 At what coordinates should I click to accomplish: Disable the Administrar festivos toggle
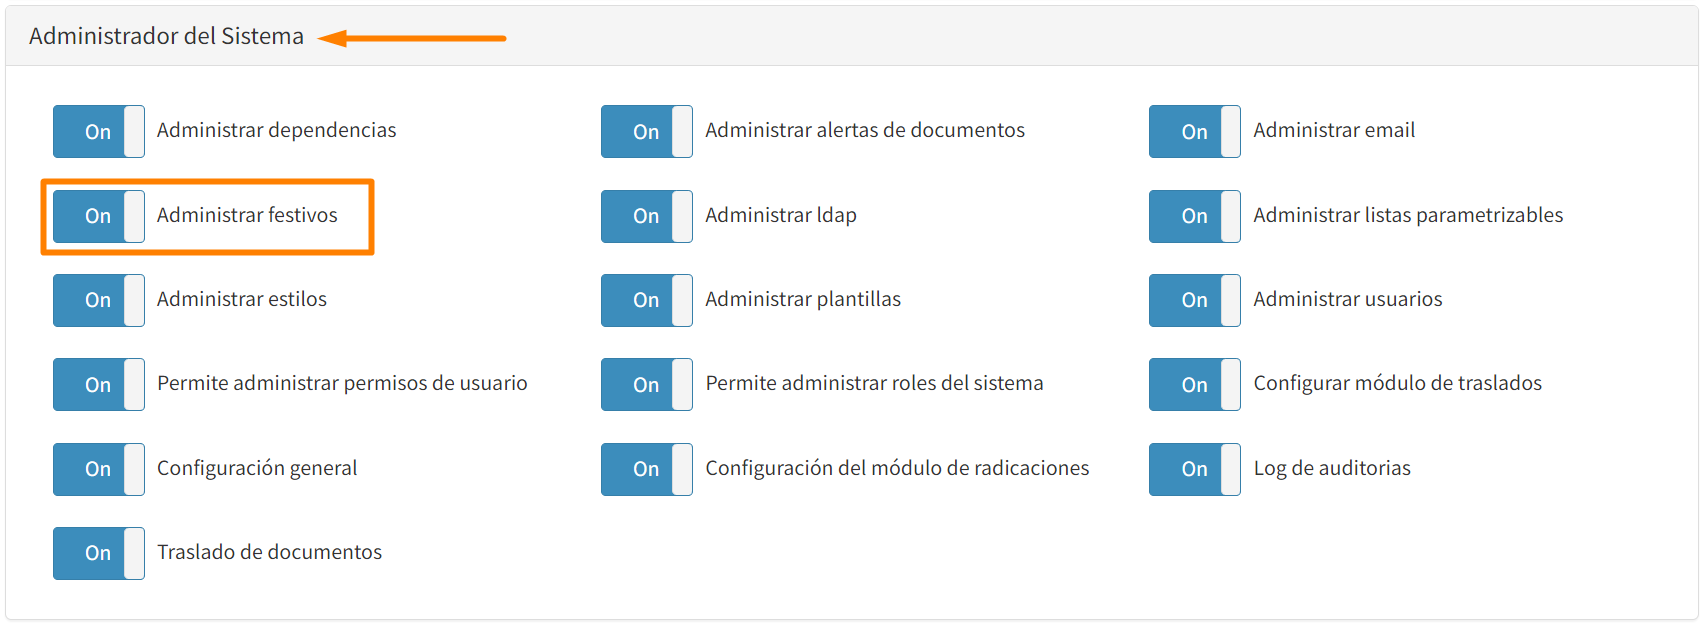tap(98, 216)
